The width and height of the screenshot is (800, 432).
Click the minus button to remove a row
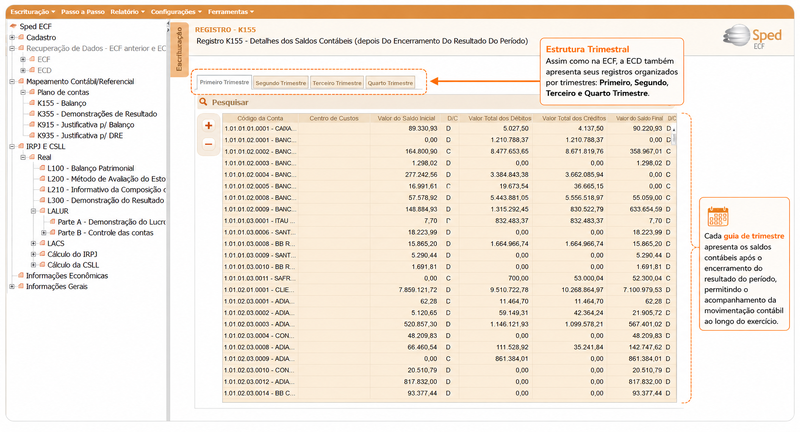click(x=208, y=144)
